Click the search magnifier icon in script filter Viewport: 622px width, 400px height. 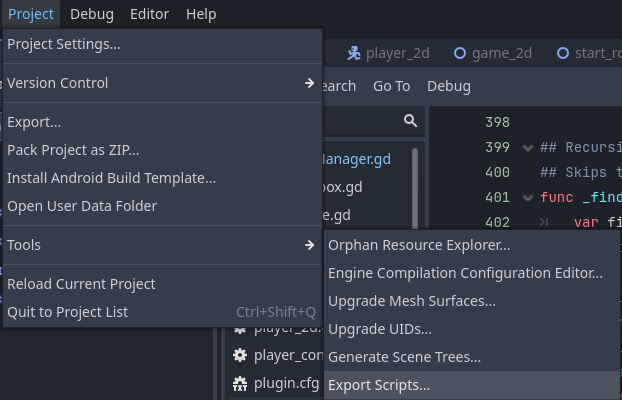(x=410, y=120)
